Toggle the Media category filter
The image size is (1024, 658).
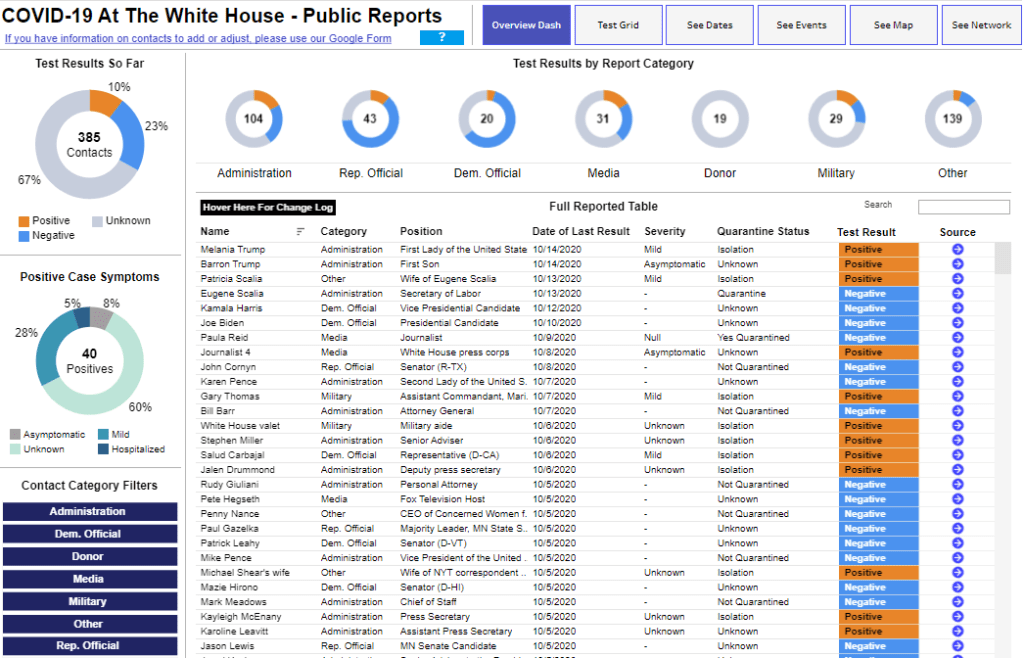pyautogui.click(x=89, y=578)
